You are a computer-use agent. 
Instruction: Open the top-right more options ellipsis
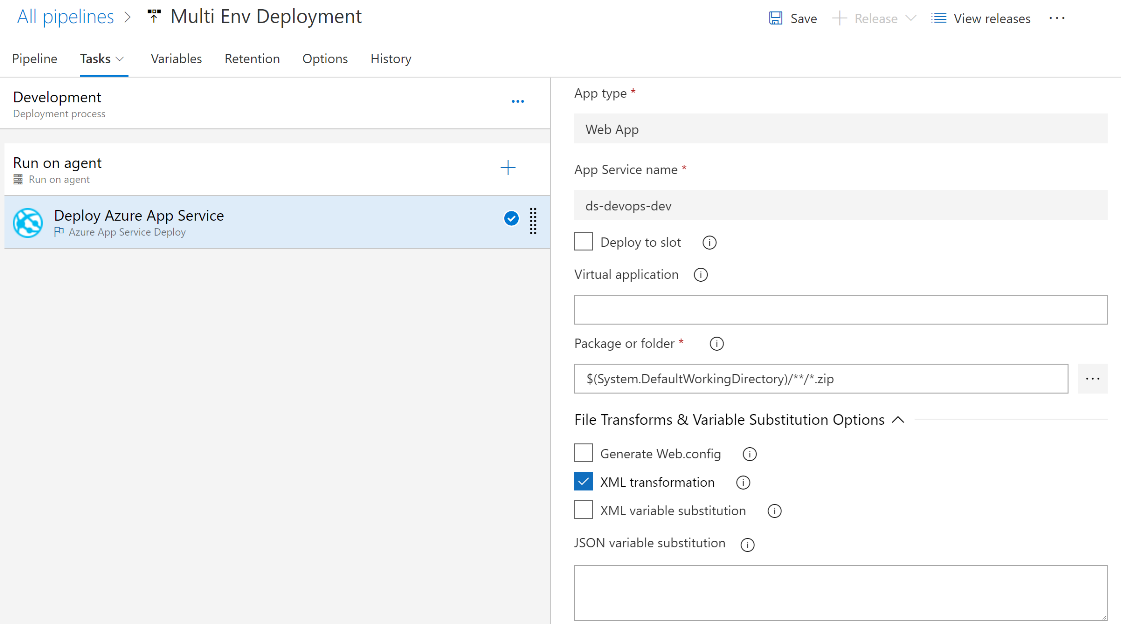[x=1057, y=18]
